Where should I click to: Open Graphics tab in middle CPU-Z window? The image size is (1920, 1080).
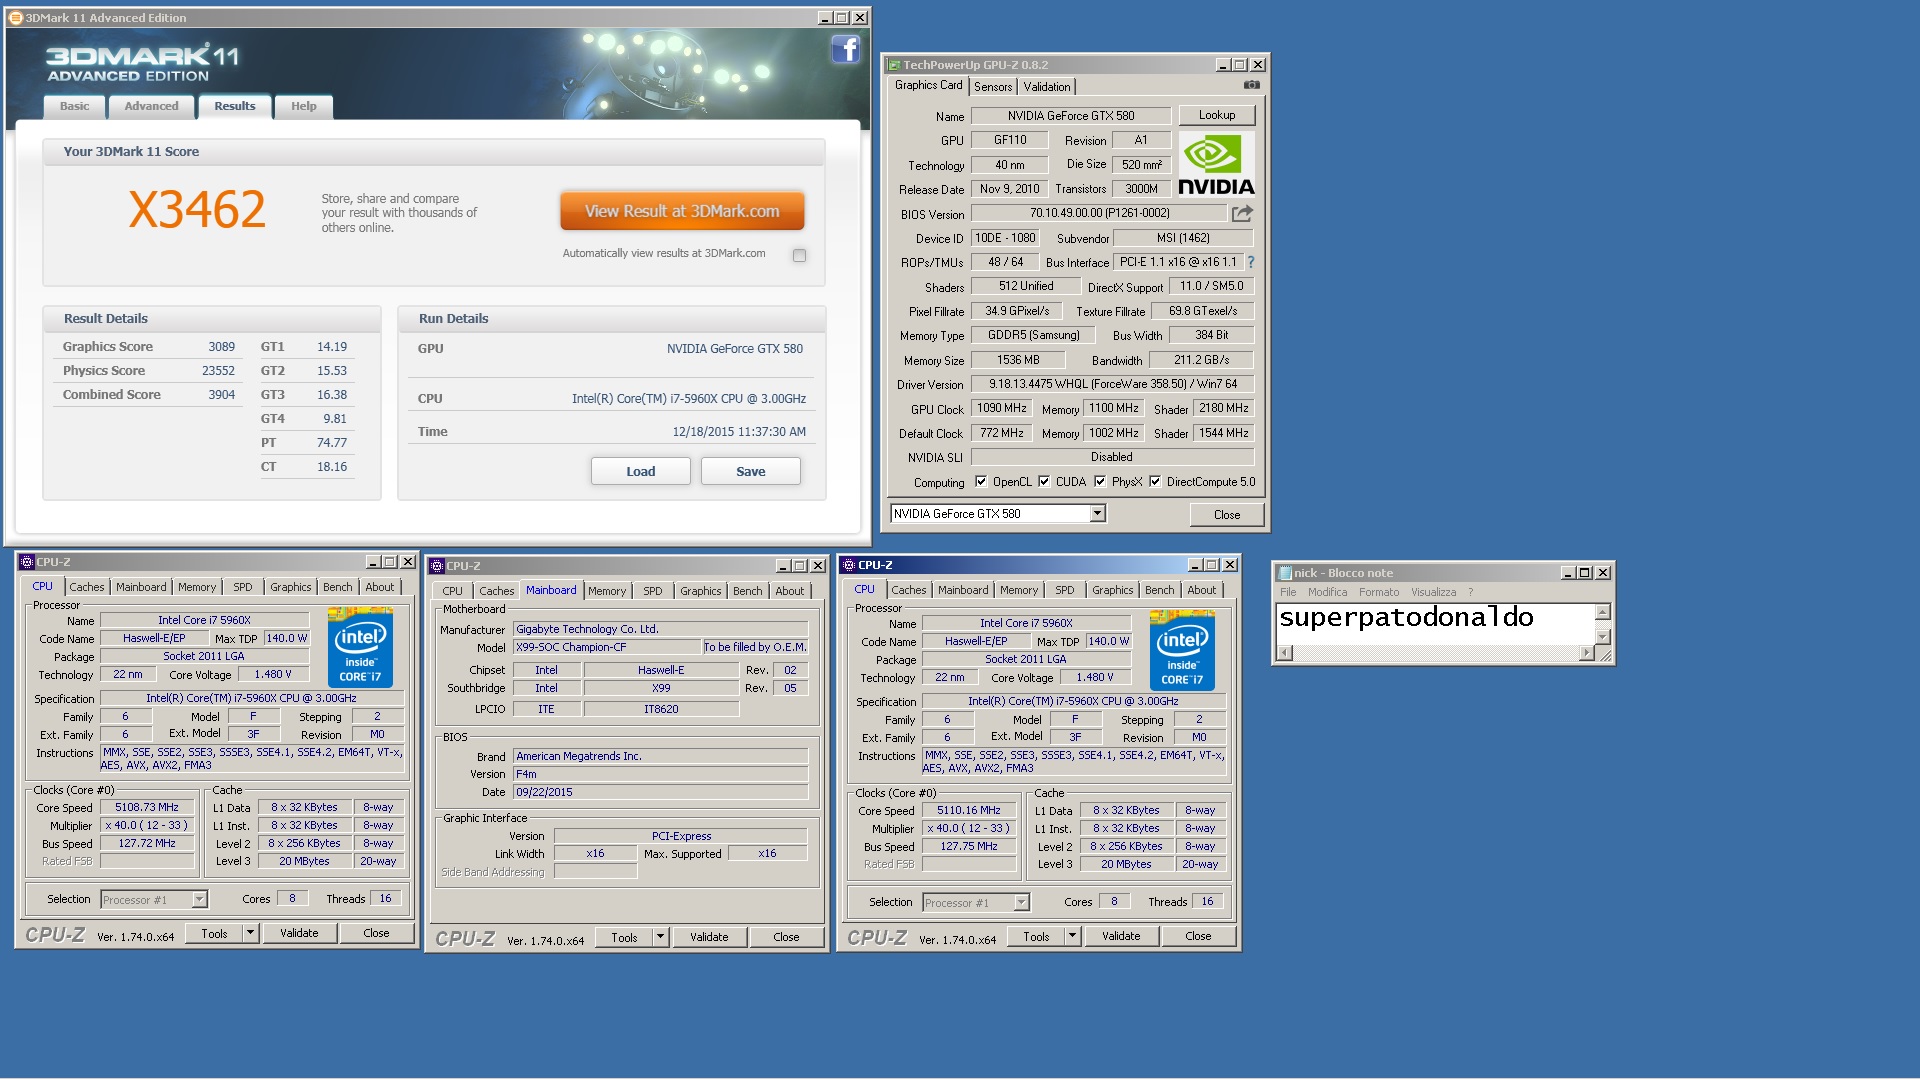pos(701,591)
